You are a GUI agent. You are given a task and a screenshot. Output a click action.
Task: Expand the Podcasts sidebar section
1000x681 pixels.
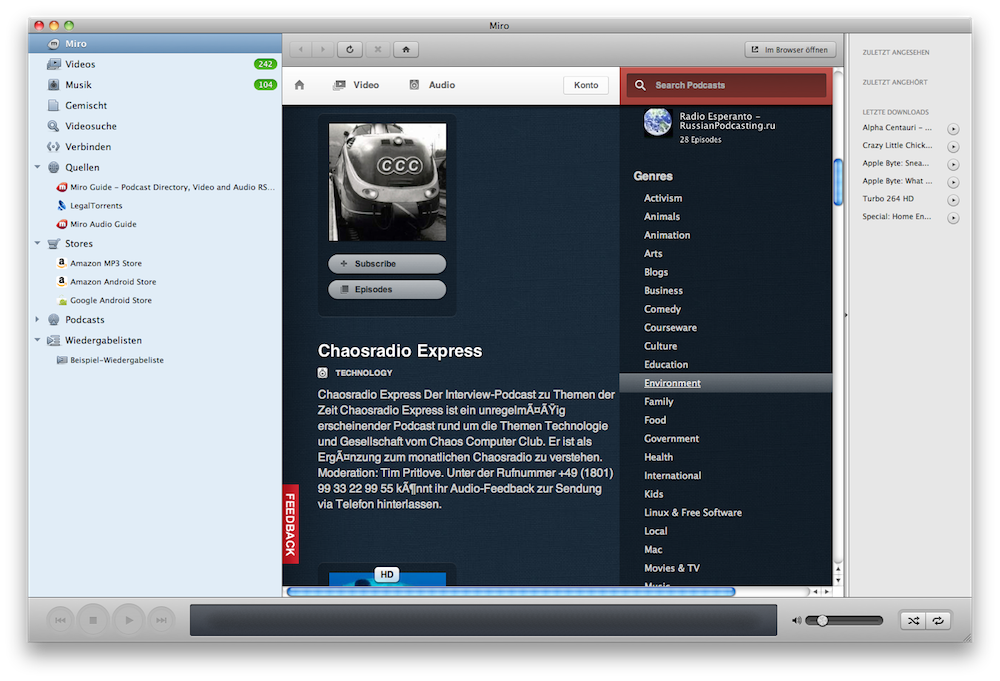pos(38,320)
